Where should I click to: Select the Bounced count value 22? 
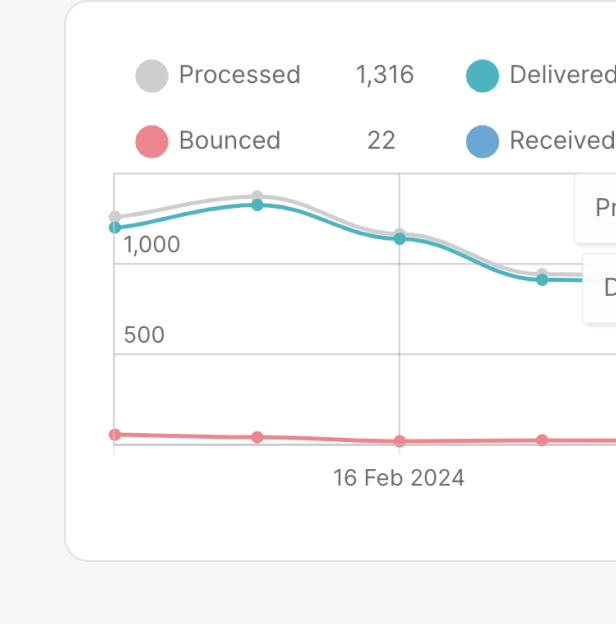pyautogui.click(x=381, y=141)
